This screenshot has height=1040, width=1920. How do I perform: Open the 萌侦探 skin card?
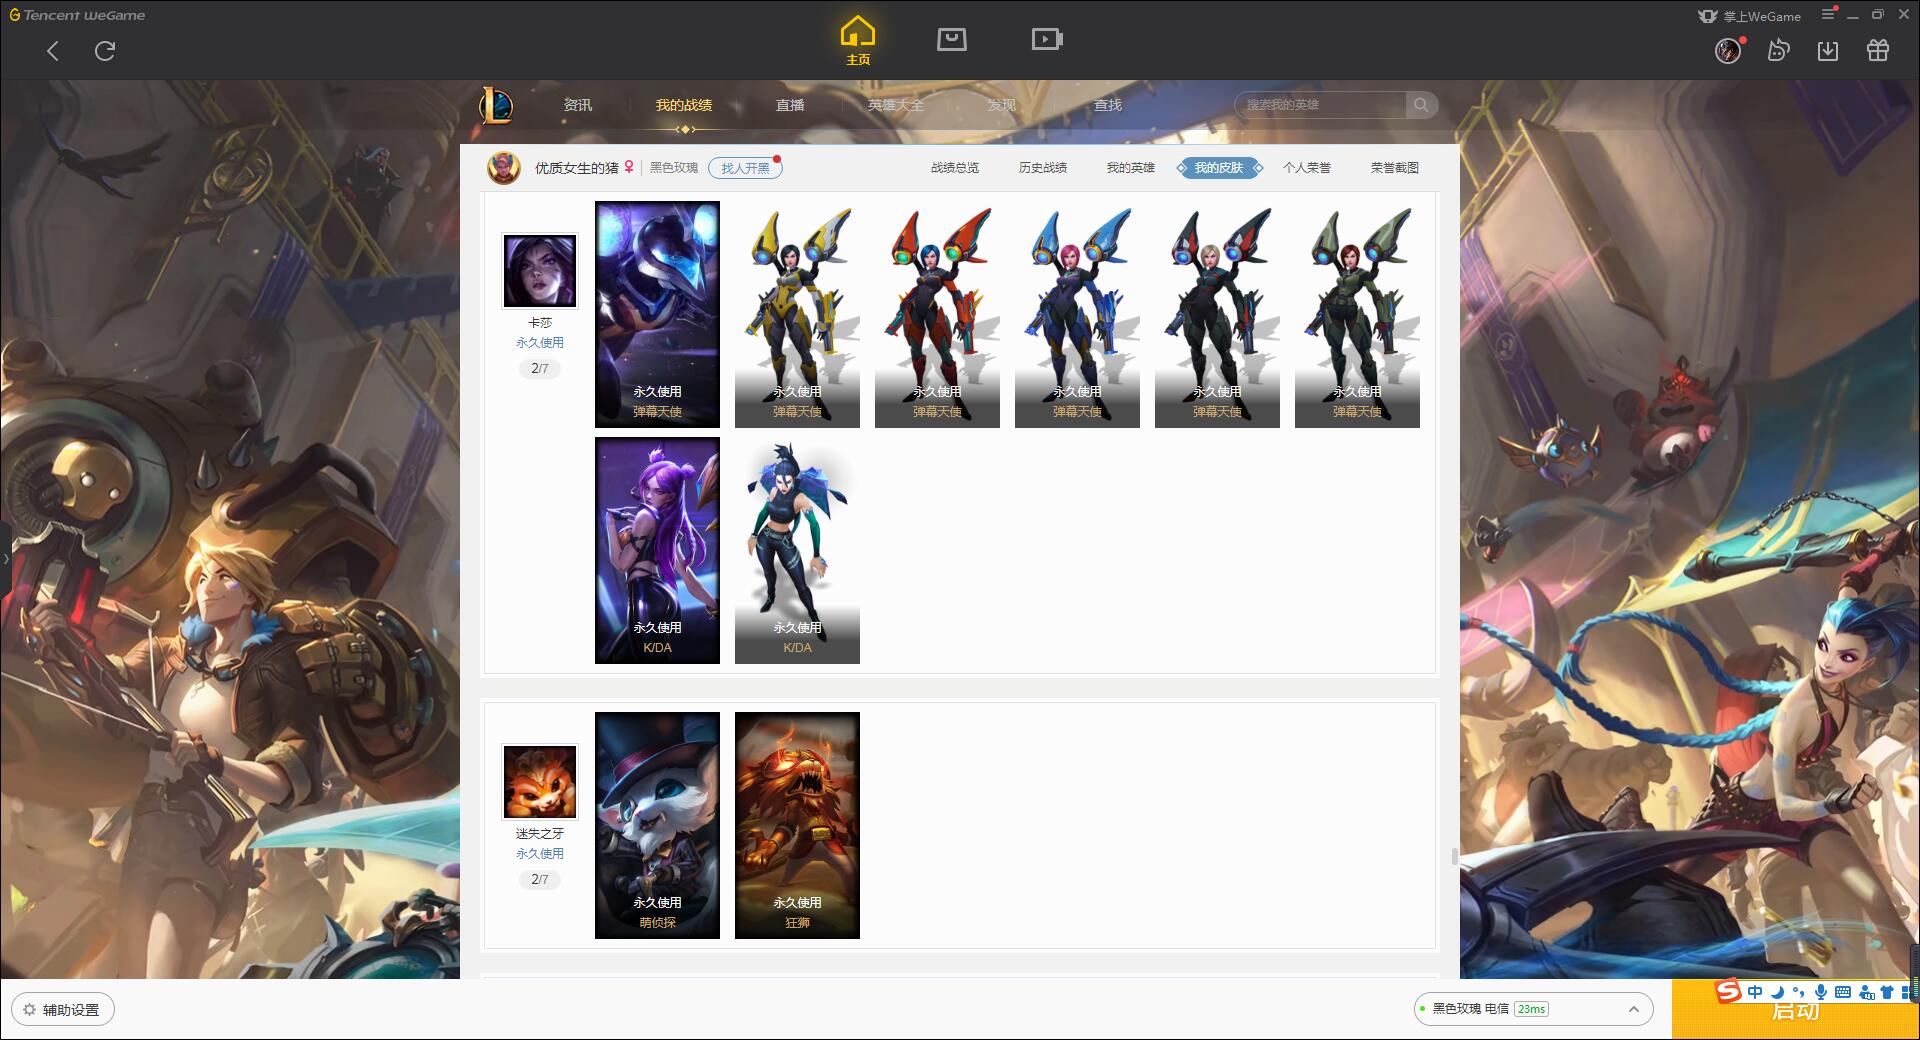click(657, 825)
